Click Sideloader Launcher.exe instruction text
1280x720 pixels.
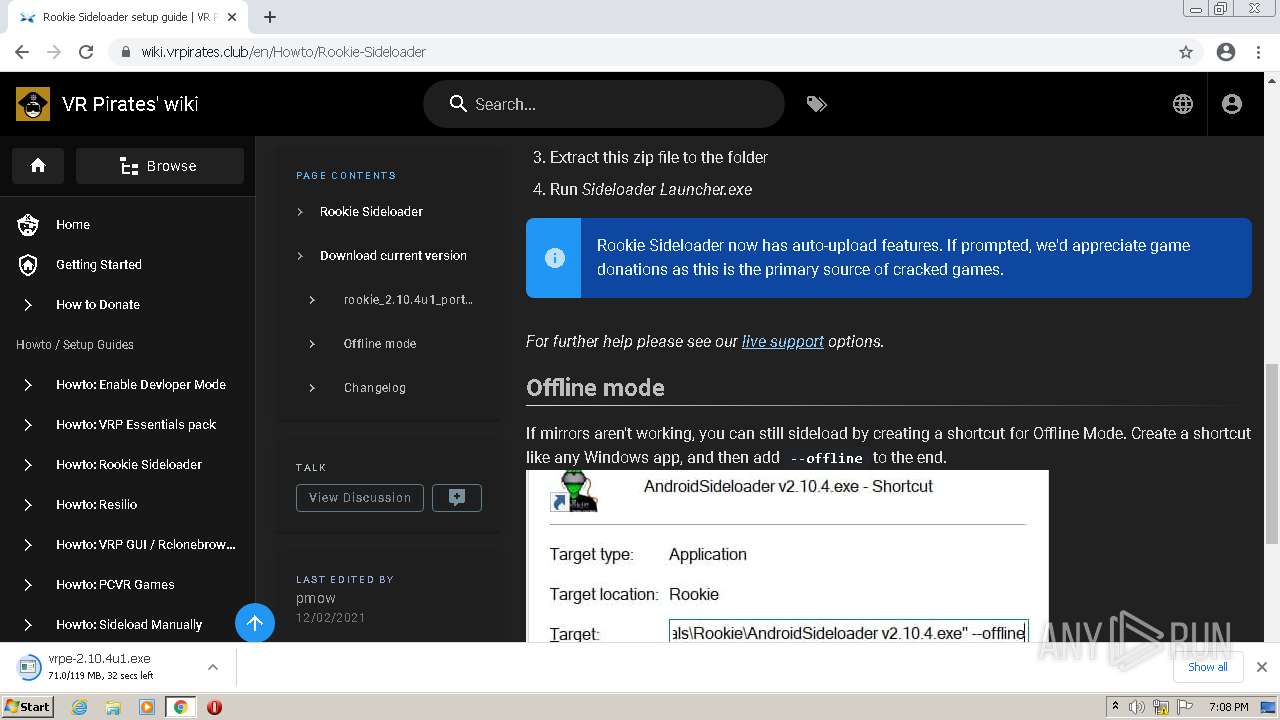pyautogui.click(x=667, y=189)
